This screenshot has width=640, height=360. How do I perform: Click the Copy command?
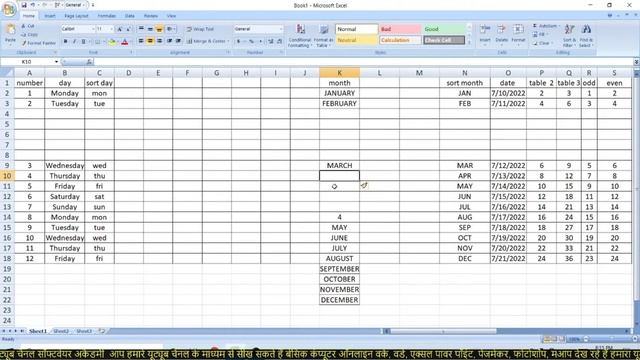point(29,35)
